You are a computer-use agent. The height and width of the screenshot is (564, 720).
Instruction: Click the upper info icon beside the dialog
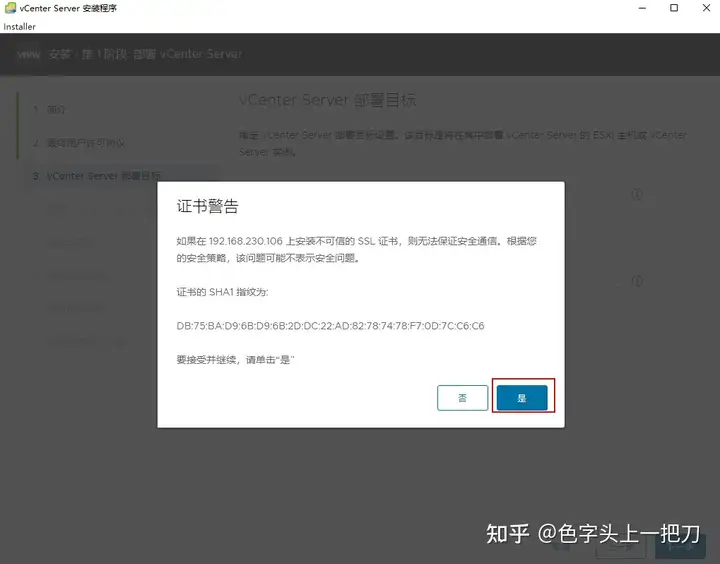637,194
